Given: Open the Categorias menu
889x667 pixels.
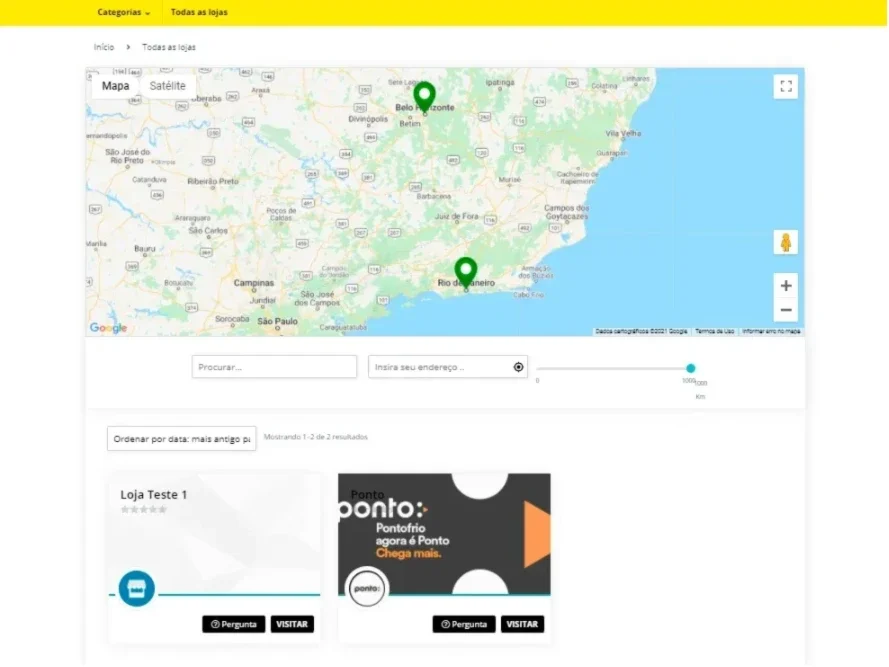Looking at the screenshot, I should (124, 12).
